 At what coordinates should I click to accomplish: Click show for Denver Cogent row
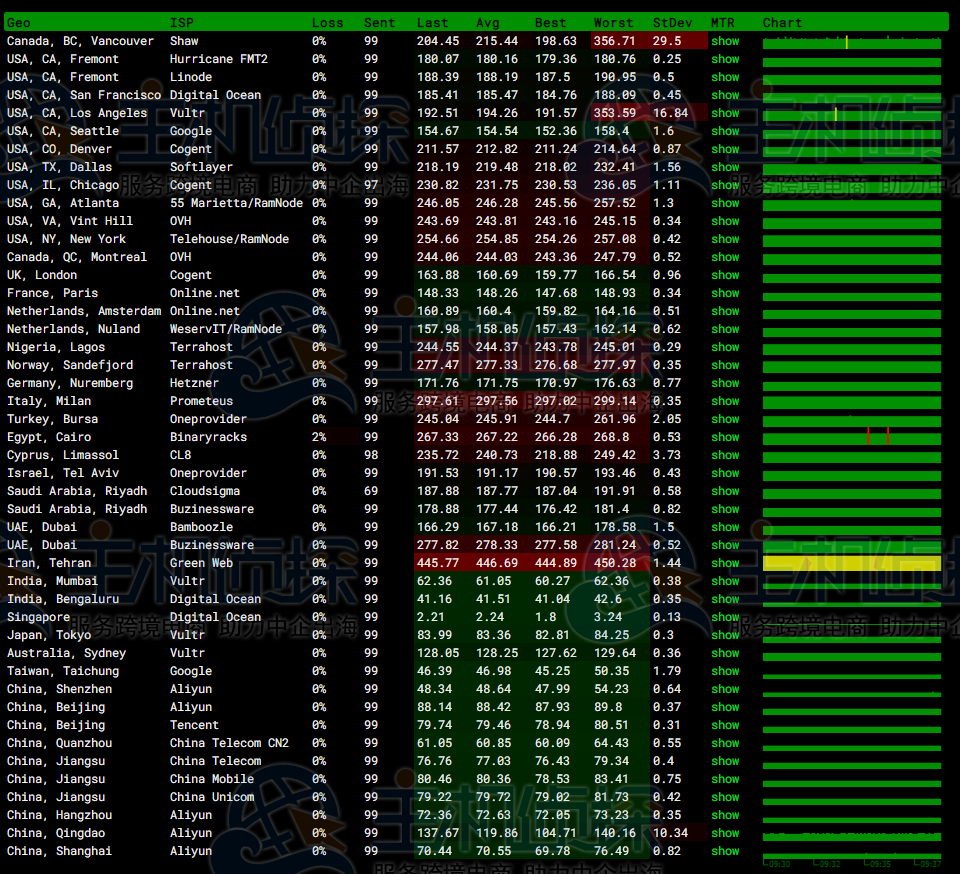point(725,149)
